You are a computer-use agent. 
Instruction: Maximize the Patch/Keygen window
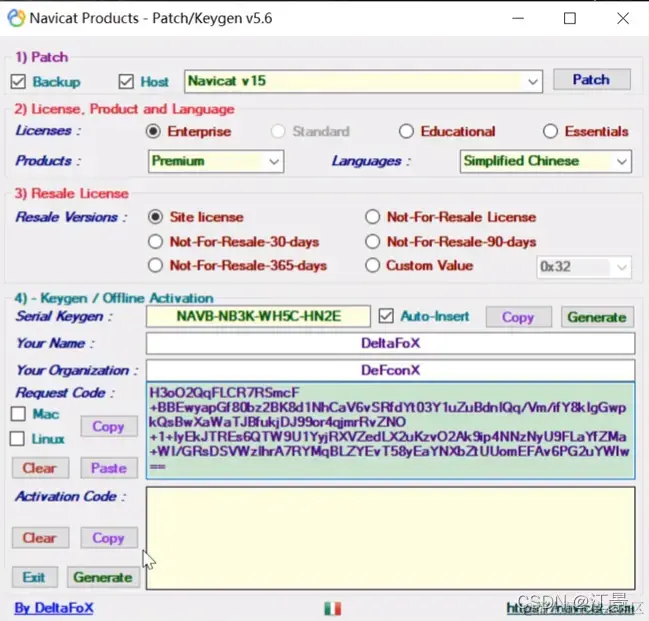pyautogui.click(x=570, y=19)
